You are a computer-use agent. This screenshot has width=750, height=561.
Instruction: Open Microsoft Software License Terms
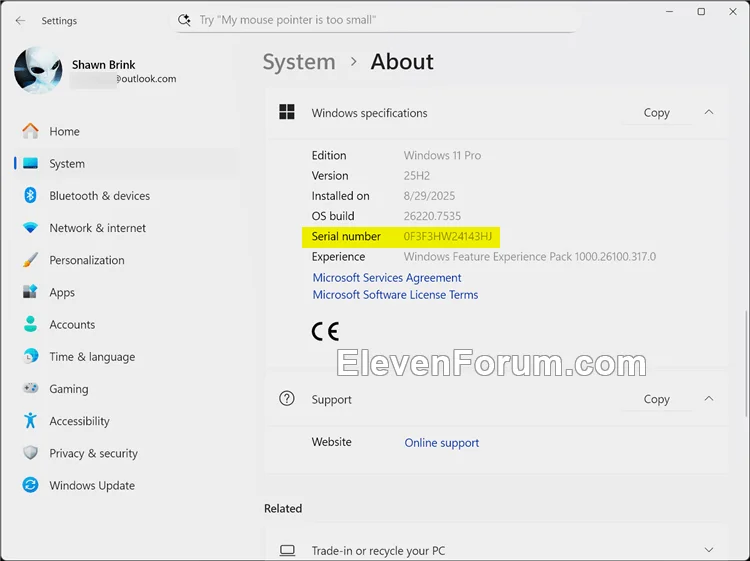(395, 295)
